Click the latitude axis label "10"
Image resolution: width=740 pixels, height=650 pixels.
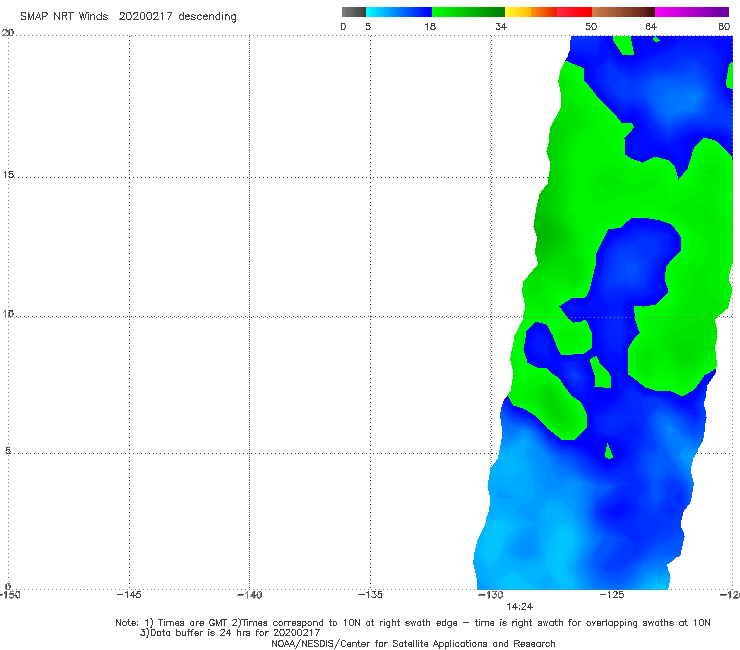point(8,313)
